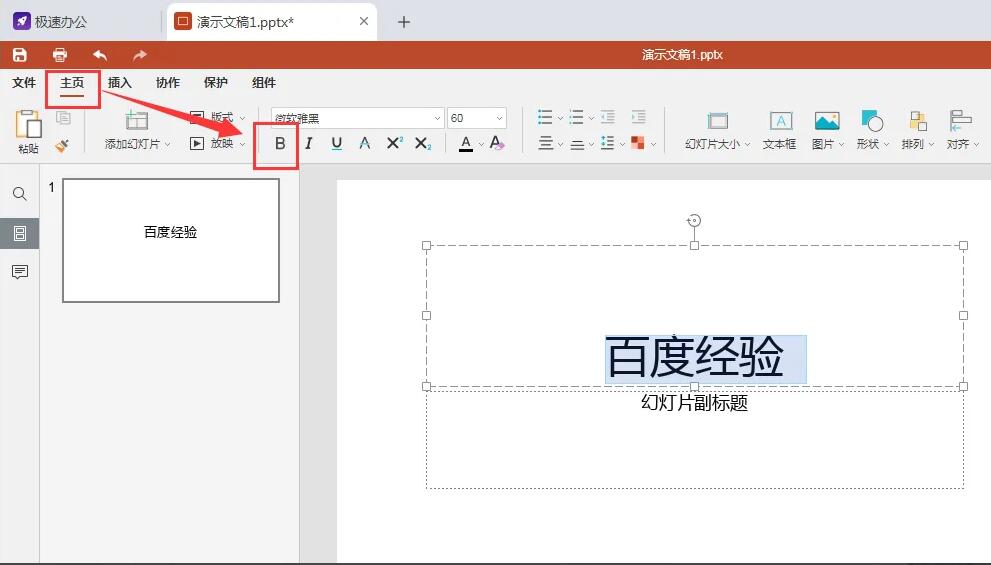Click the 图片 picture button
The height and width of the screenshot is (565, 991).
point(827,131)
